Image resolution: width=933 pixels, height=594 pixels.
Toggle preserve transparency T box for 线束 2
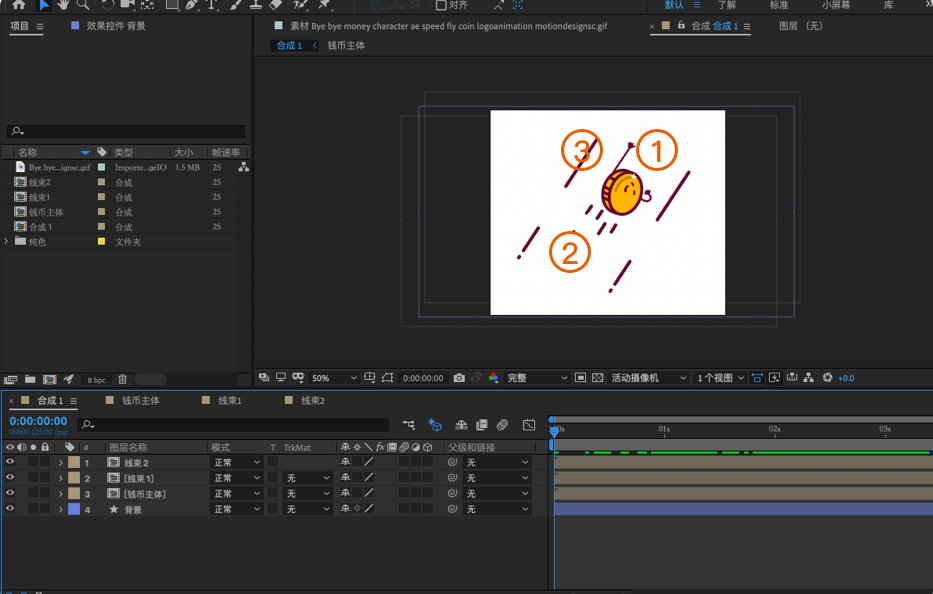tap(273, 462)
